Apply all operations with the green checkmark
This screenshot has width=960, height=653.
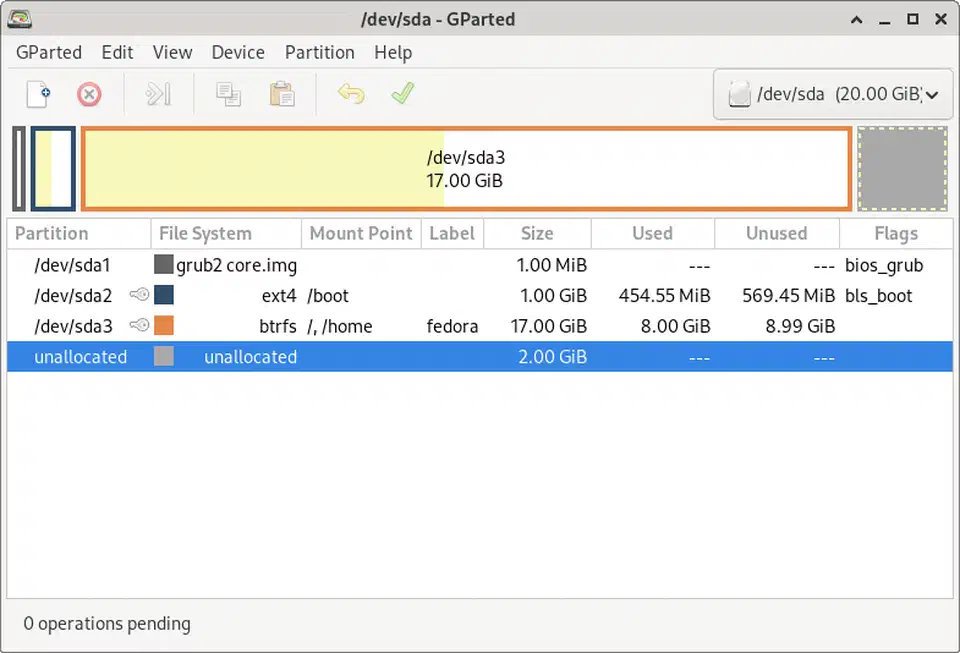click(x=402, y=94)
